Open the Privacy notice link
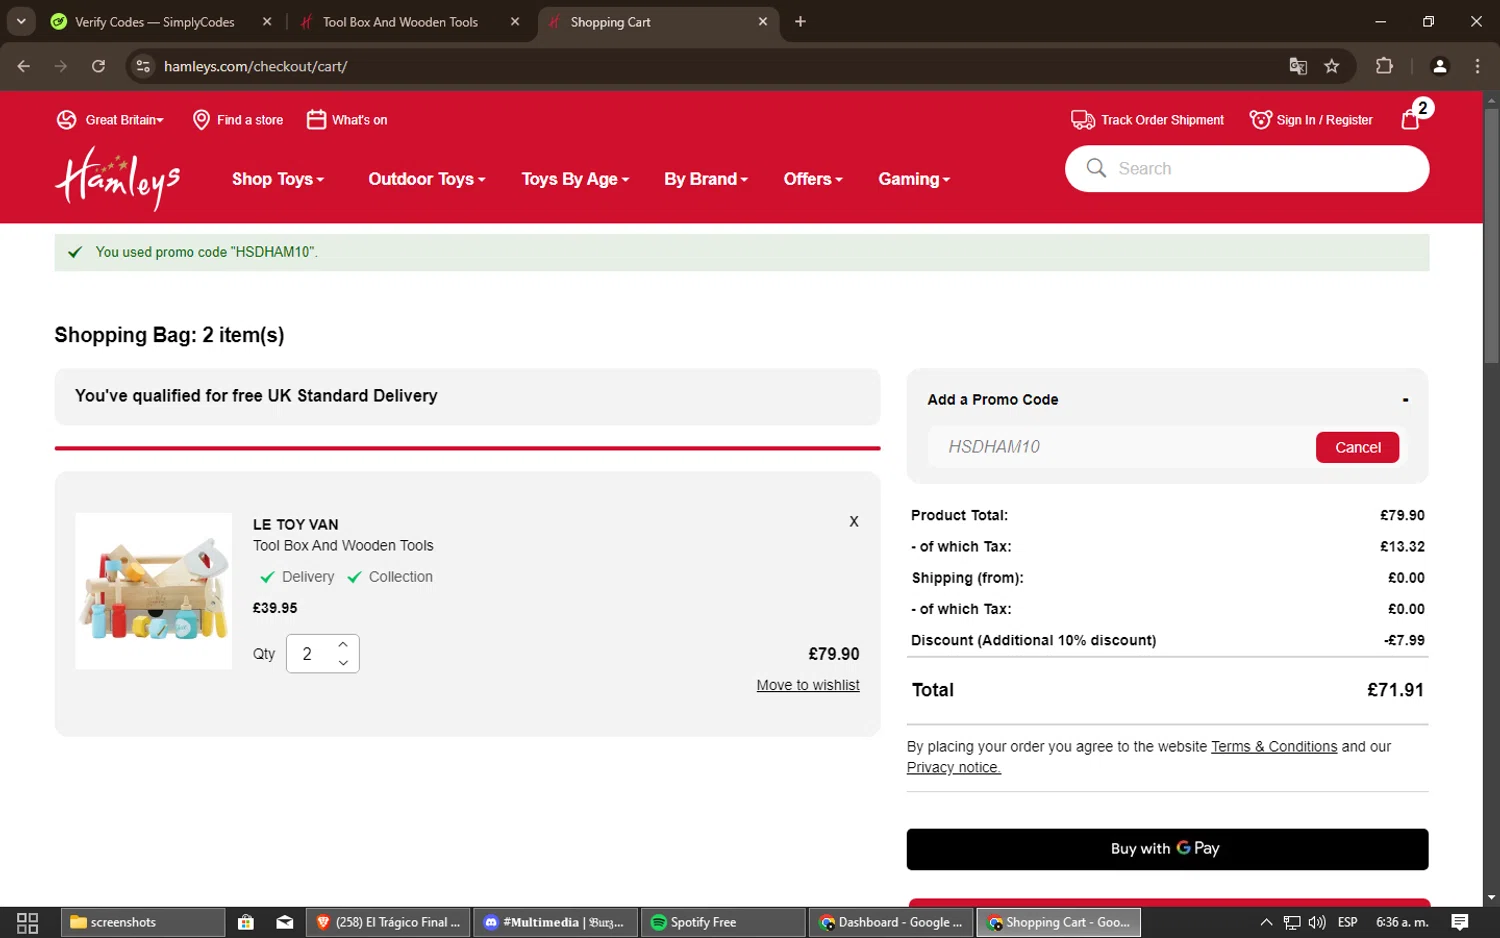The height and width of the screenshot is (938, 1500). pos(954,767)
